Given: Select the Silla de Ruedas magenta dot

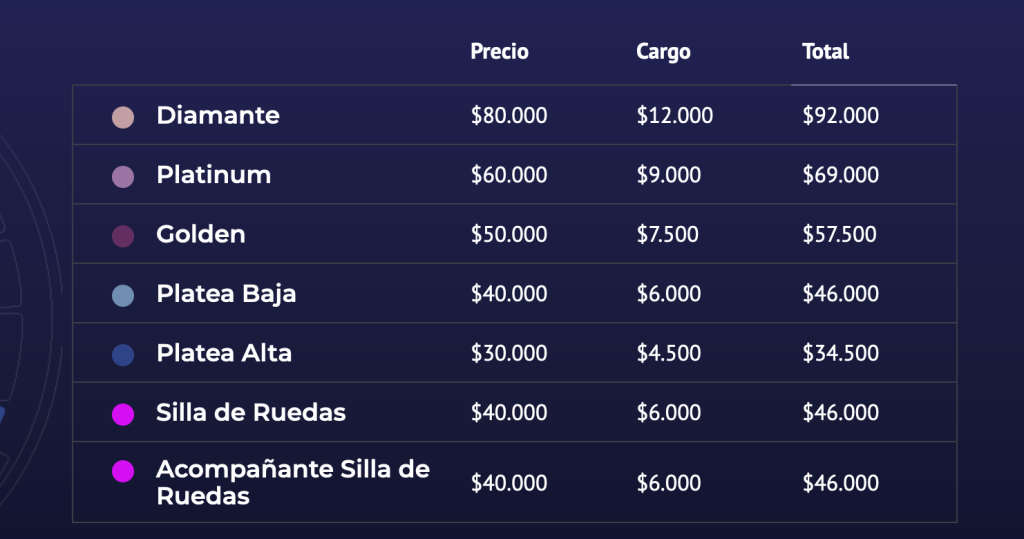Looking at the screenshot, I should coord(123,414).
